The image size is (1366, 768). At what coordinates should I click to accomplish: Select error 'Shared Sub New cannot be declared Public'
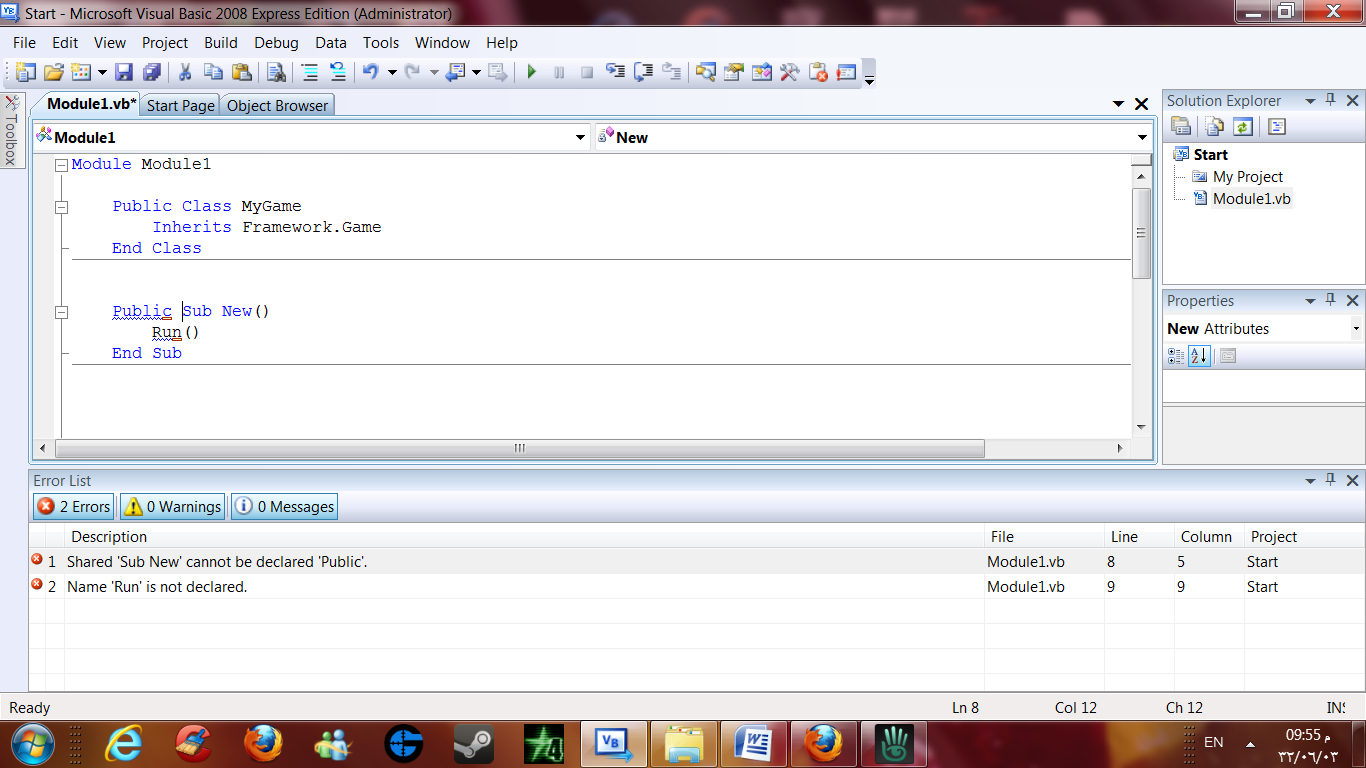click(x=696, y=562)
